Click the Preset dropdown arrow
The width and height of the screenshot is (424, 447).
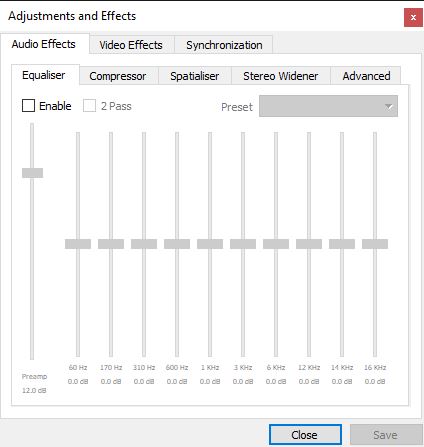point(388,107)
